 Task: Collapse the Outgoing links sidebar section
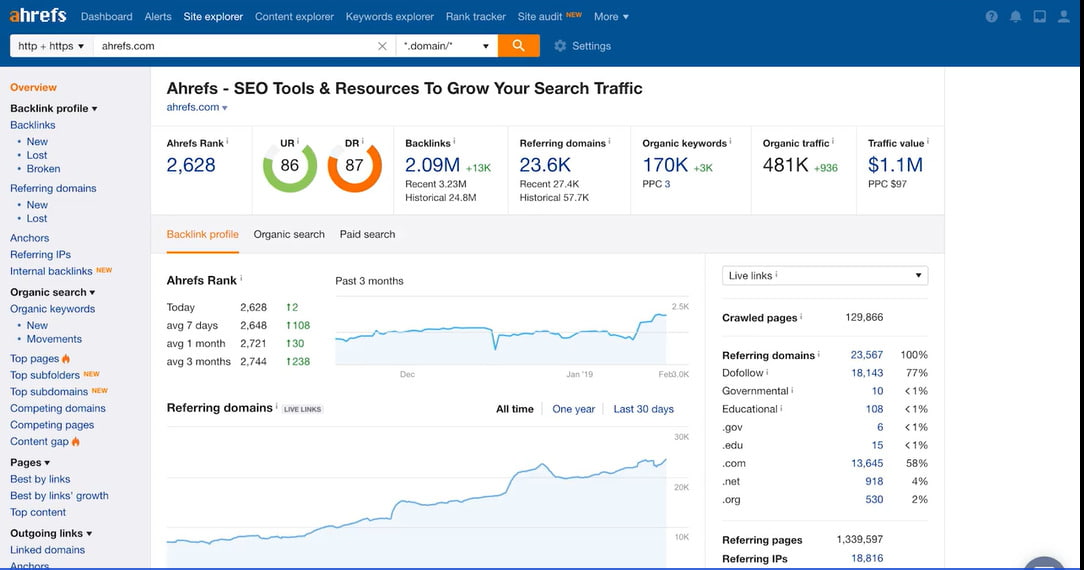(50, 533)
